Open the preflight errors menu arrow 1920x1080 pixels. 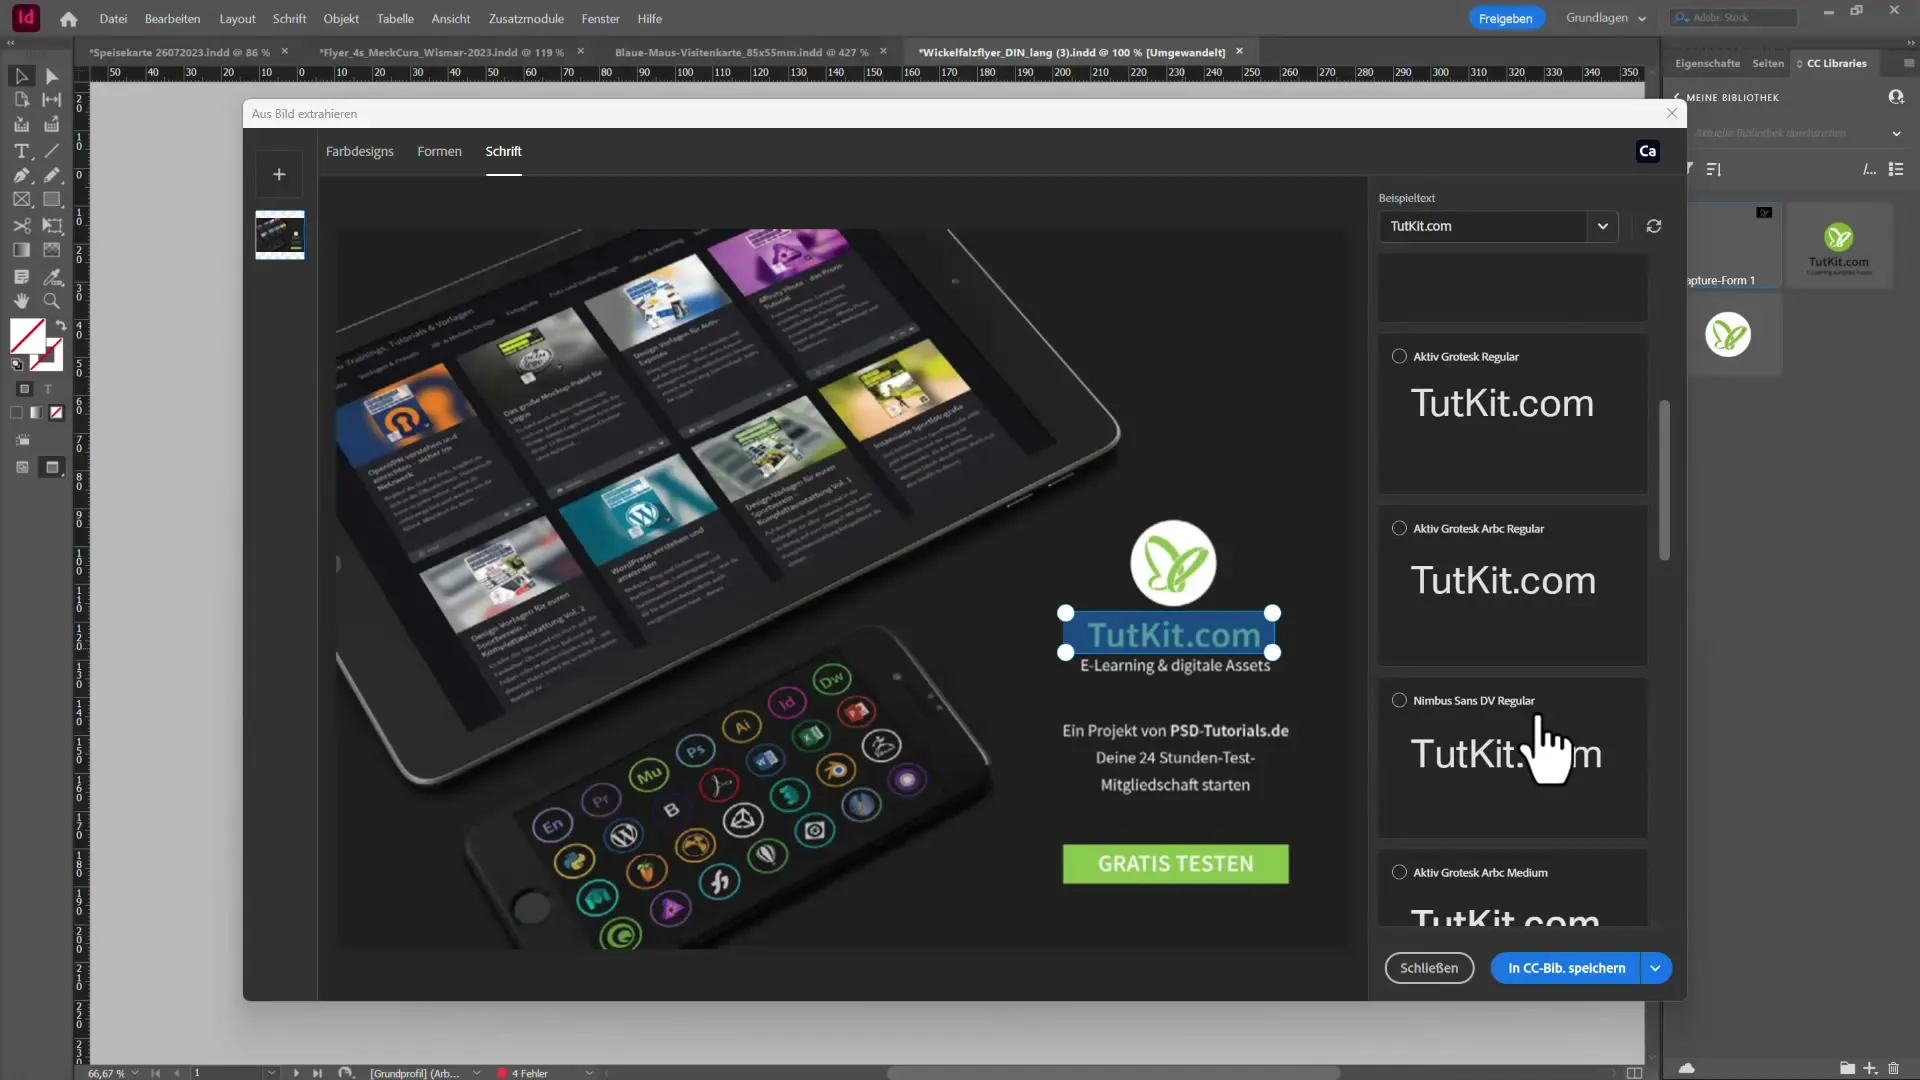(x=589, y=1073)
